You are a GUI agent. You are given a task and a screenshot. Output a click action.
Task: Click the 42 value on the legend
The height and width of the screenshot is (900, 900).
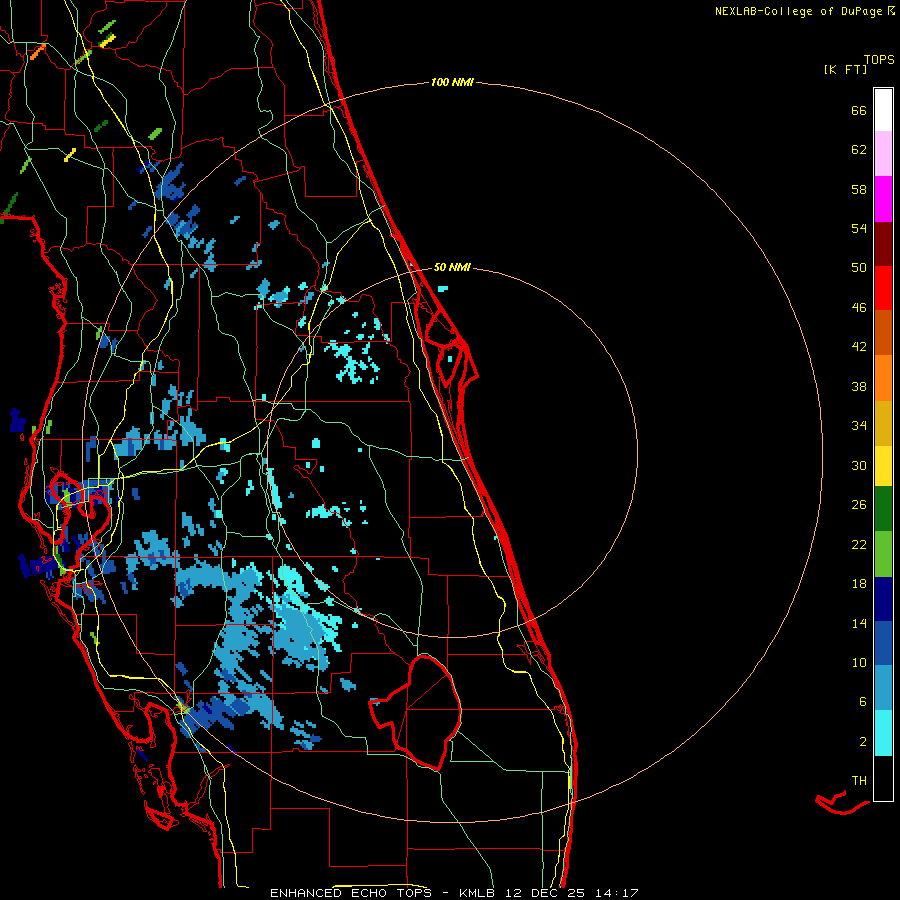pyautogui.click(x=859, y=347)
